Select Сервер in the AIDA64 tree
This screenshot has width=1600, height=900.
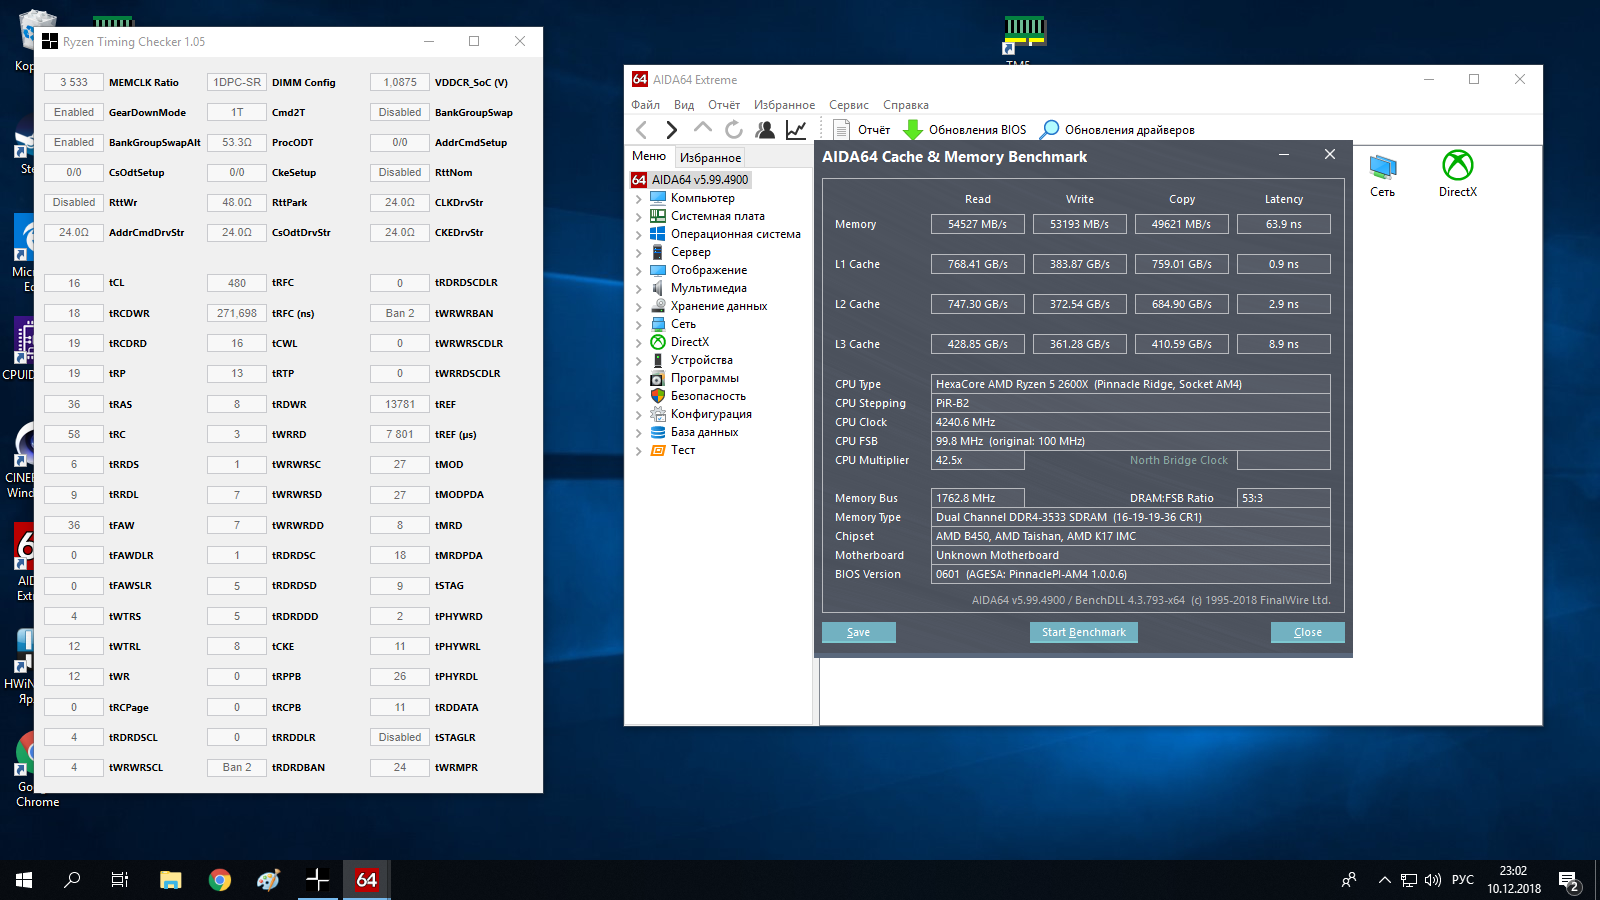(x=691, y=252)
